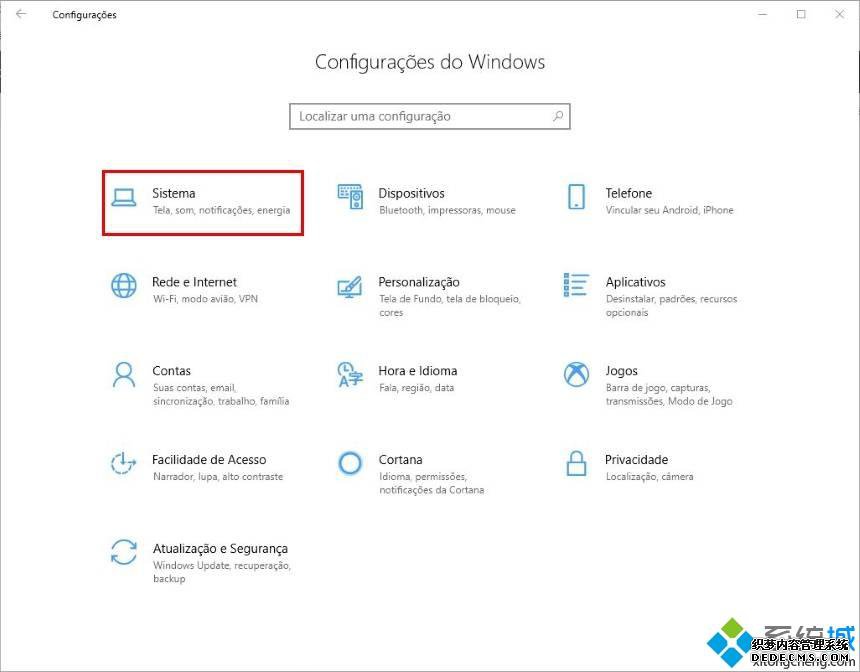The height and width of the screenshot is (672, 860).
Task: Open the Dispositivos keyboard and speaker icon
Action: (x=350, y=197)
